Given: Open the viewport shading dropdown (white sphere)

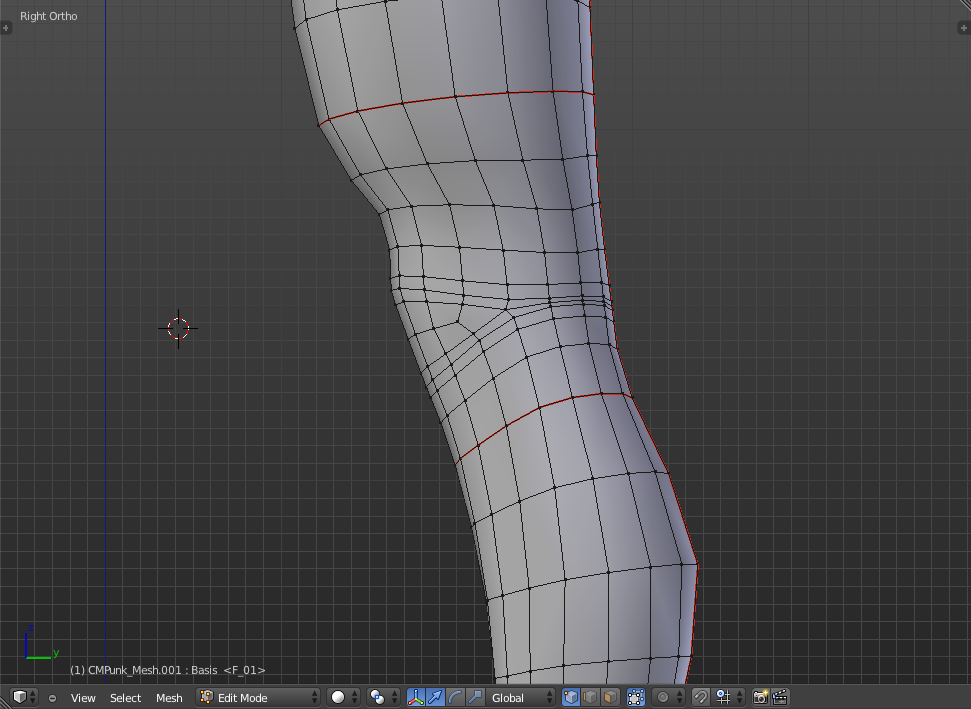Looking at the screenshot, I should 343,697.
